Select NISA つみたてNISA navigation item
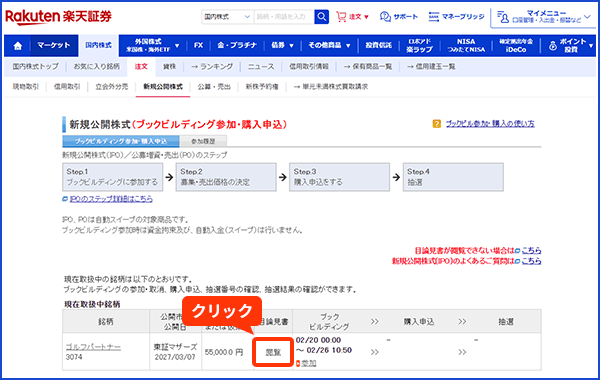 (x=466, y=46)
